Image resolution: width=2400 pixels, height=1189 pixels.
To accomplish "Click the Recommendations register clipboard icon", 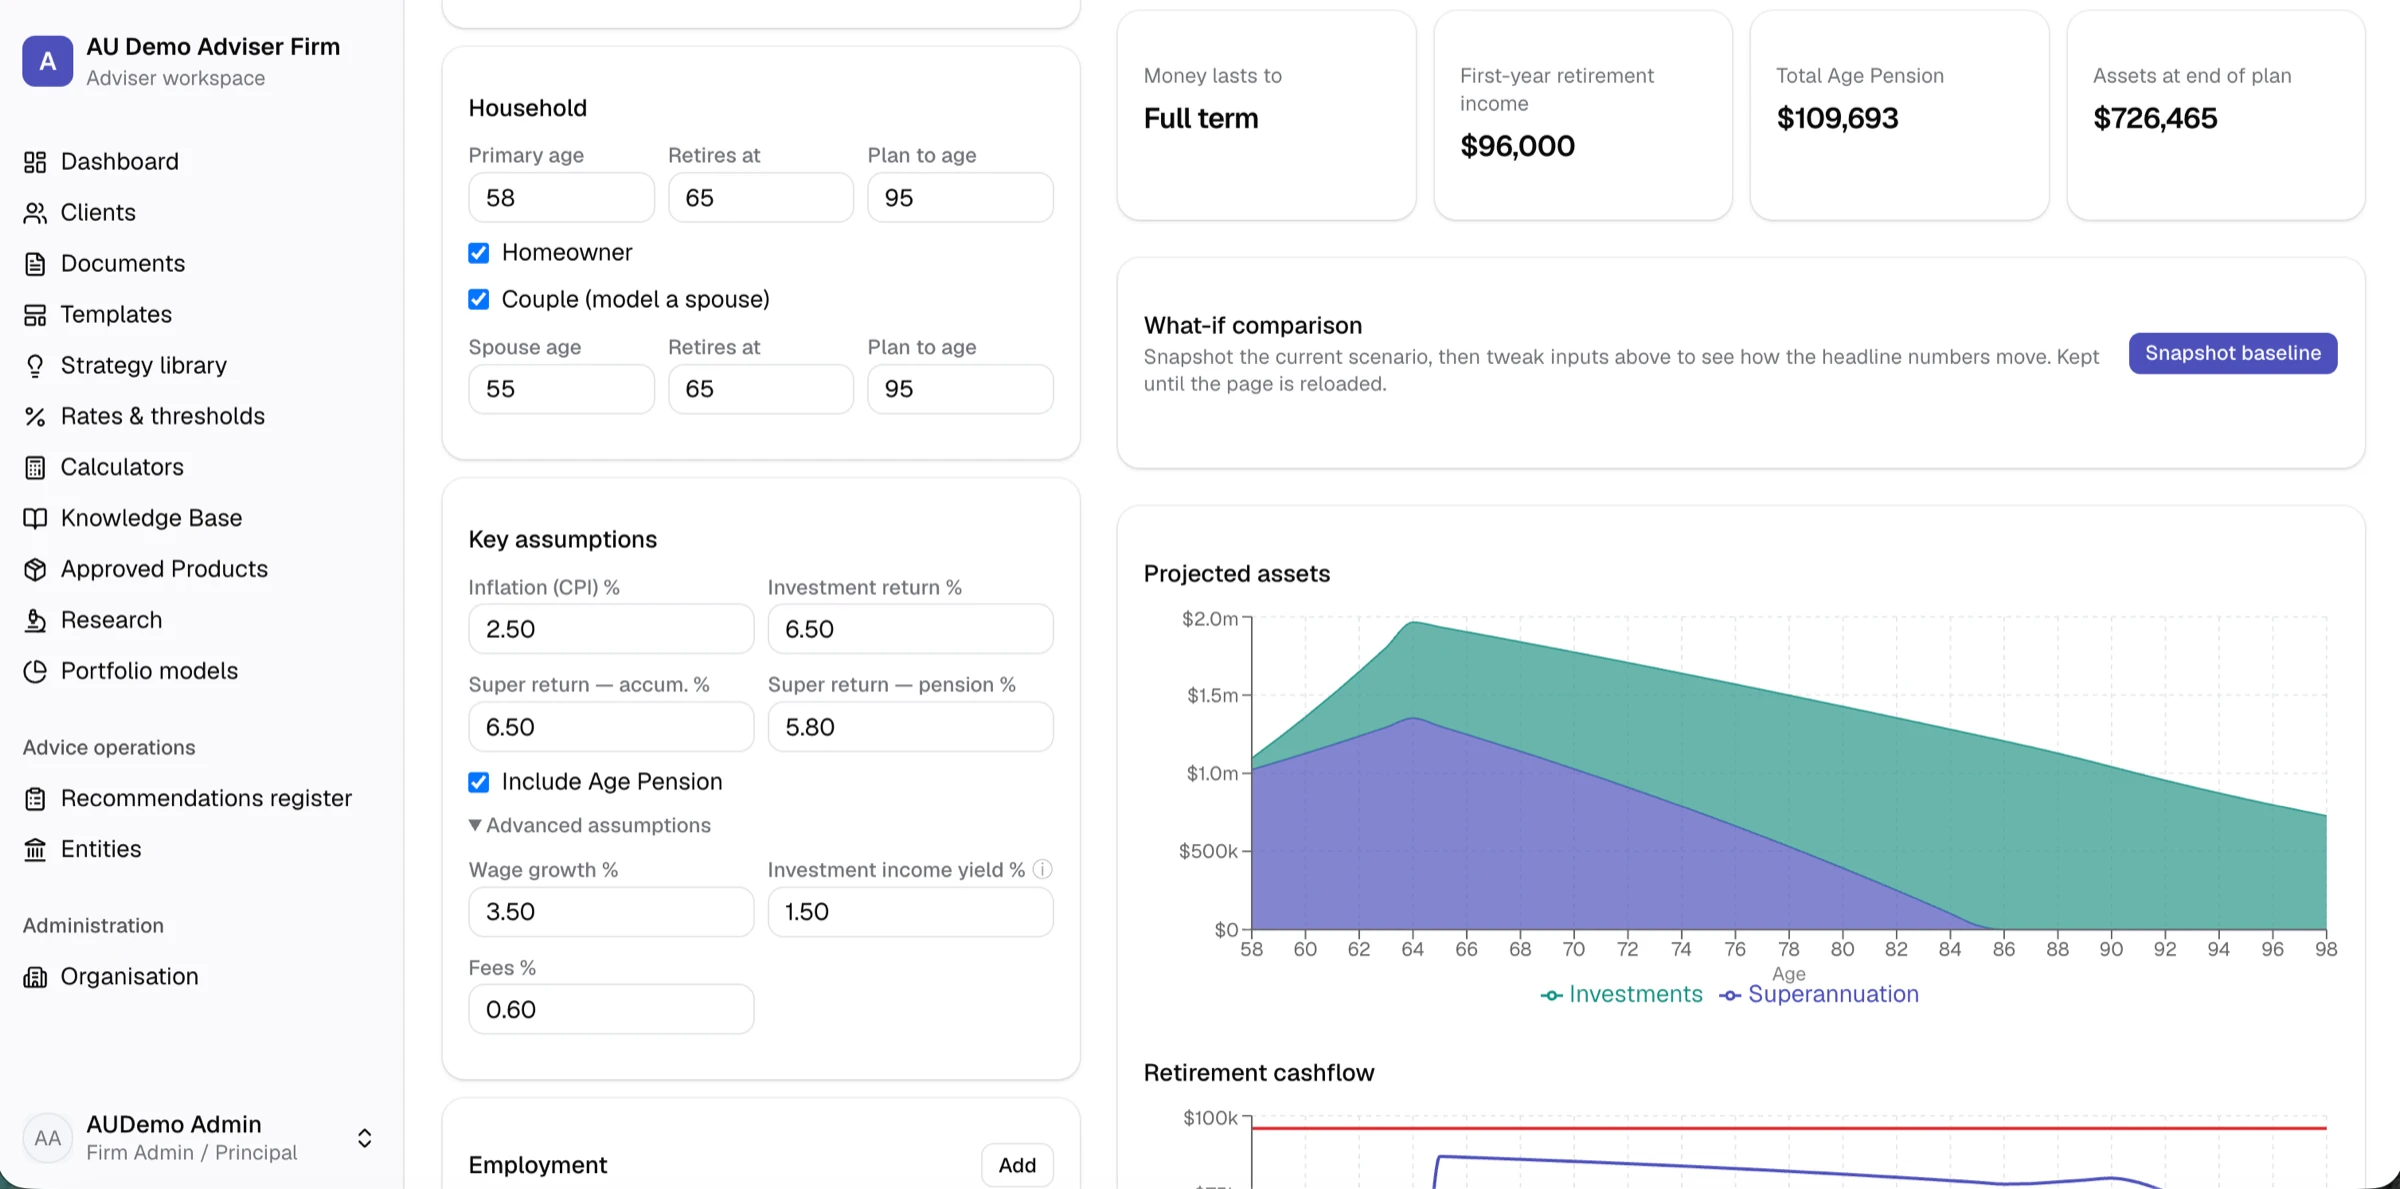I will click(35, 799).
